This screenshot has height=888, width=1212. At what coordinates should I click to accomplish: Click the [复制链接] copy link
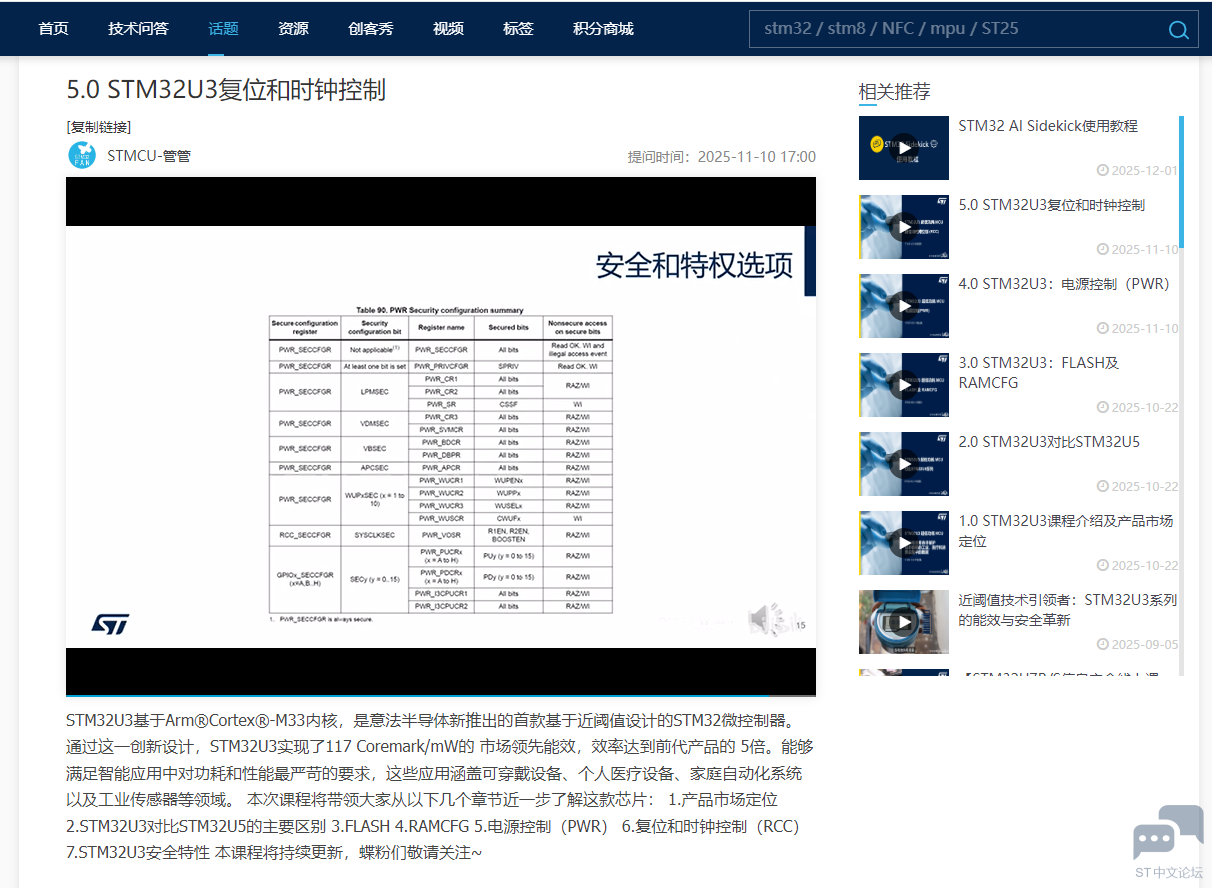pos(99,127)
